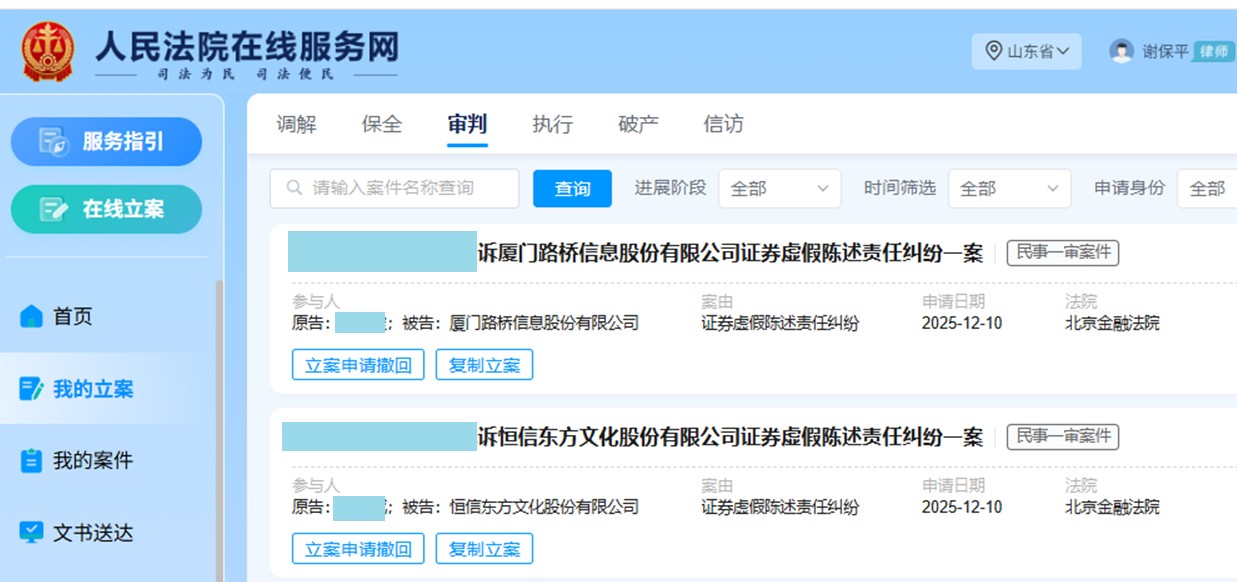Open the 信访 tab
The height and width of the screenshot is (582, 1237).
click(x=723, y=125)
